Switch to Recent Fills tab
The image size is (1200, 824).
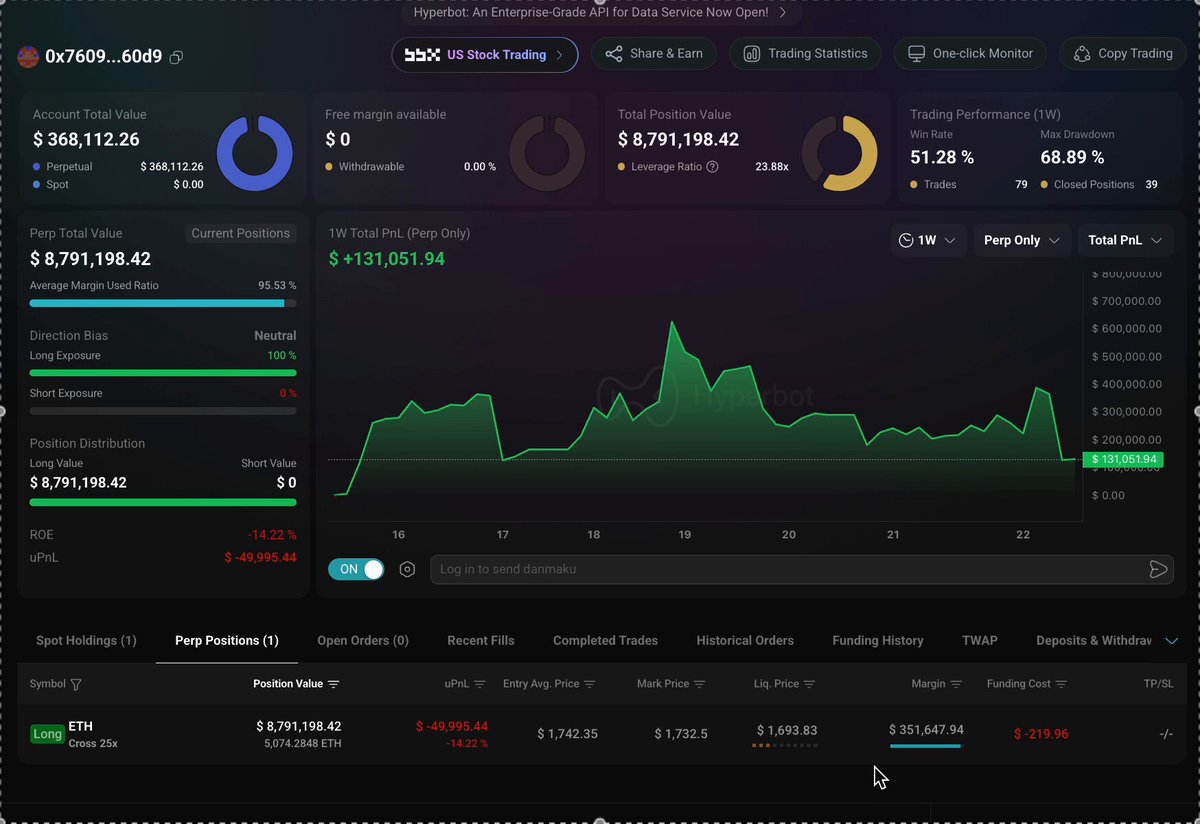tap(481, 641)
